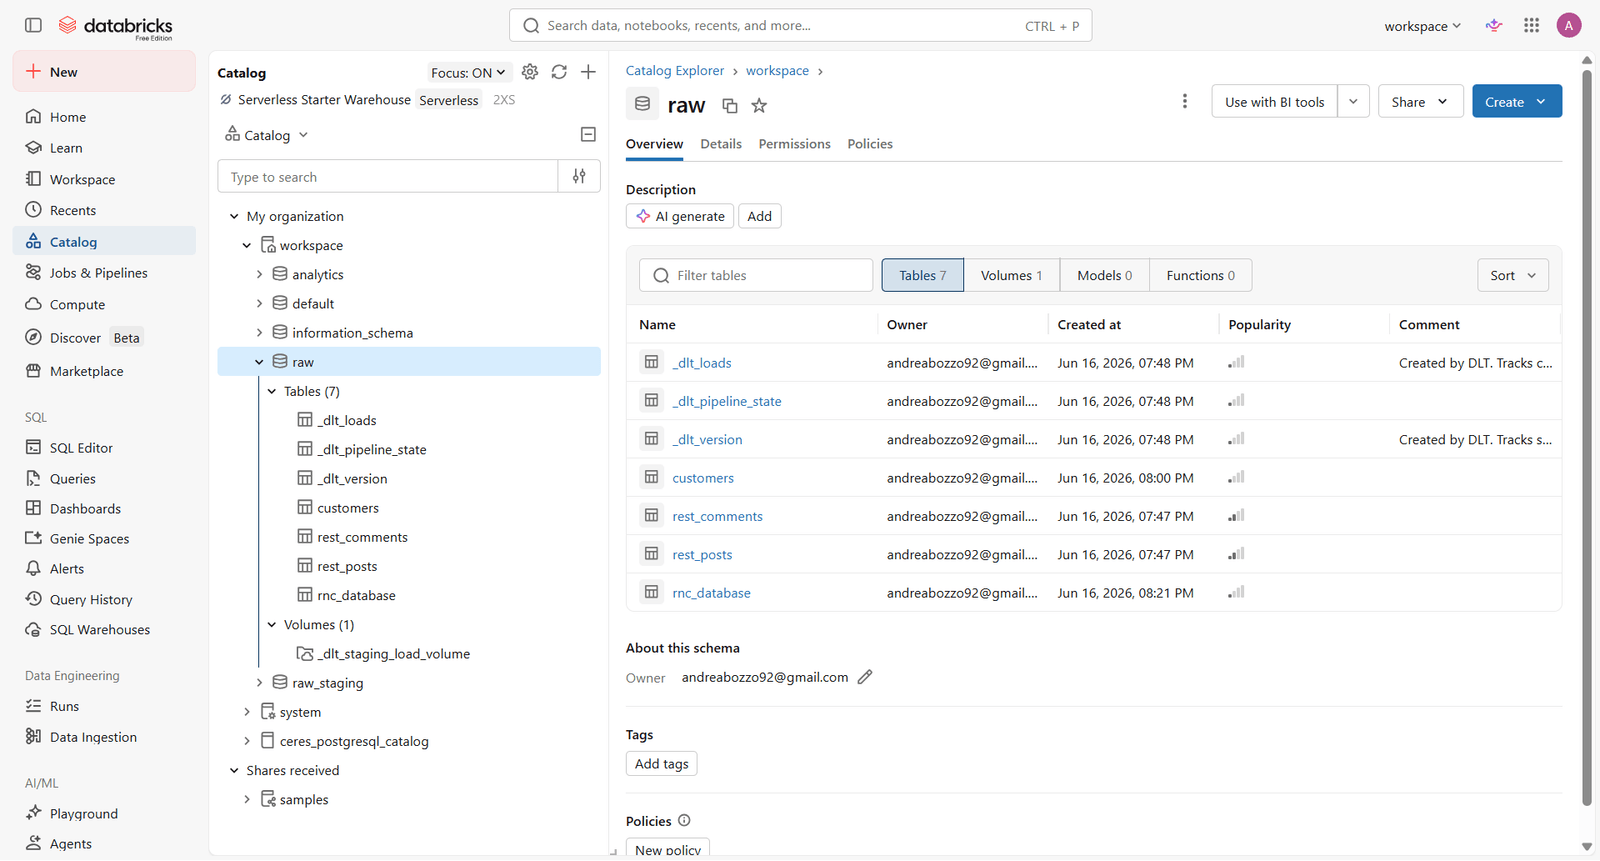Go to Catalog Explorer breadcrumb
This screenshot has width=1600, height=861.
675,71
